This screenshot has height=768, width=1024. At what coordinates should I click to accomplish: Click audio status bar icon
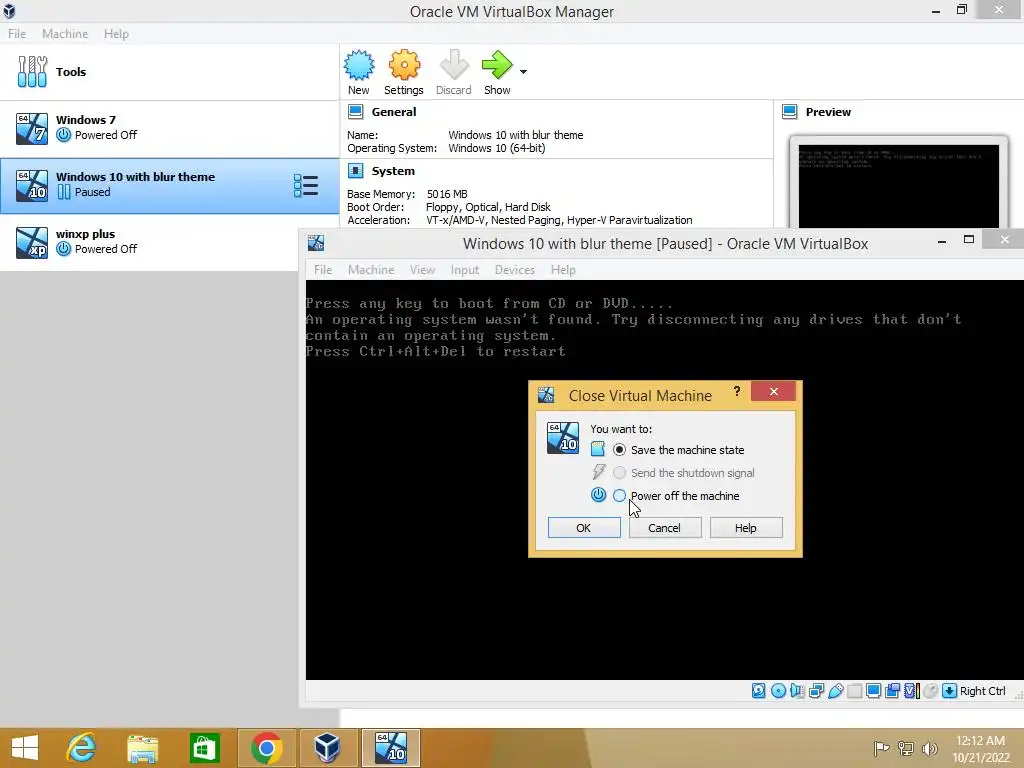797,691
